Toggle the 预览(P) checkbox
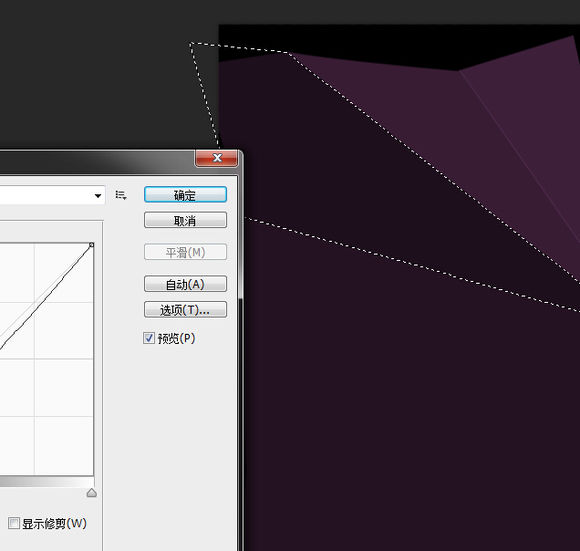The image size is (580, 551). pyautogui.click(x=149, y=338)
